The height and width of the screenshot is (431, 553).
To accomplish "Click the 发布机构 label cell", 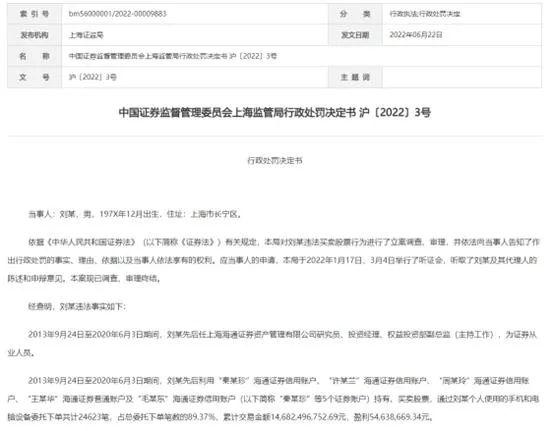I will coord(35,35).
